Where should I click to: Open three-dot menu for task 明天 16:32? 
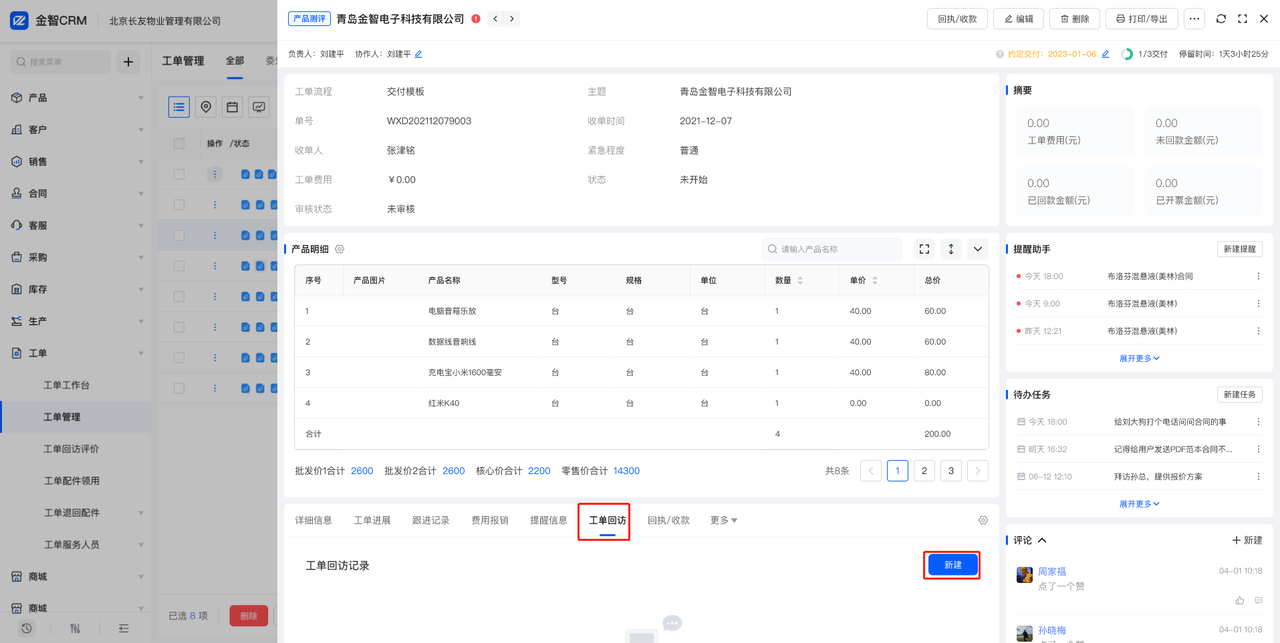click(1258, 449)
